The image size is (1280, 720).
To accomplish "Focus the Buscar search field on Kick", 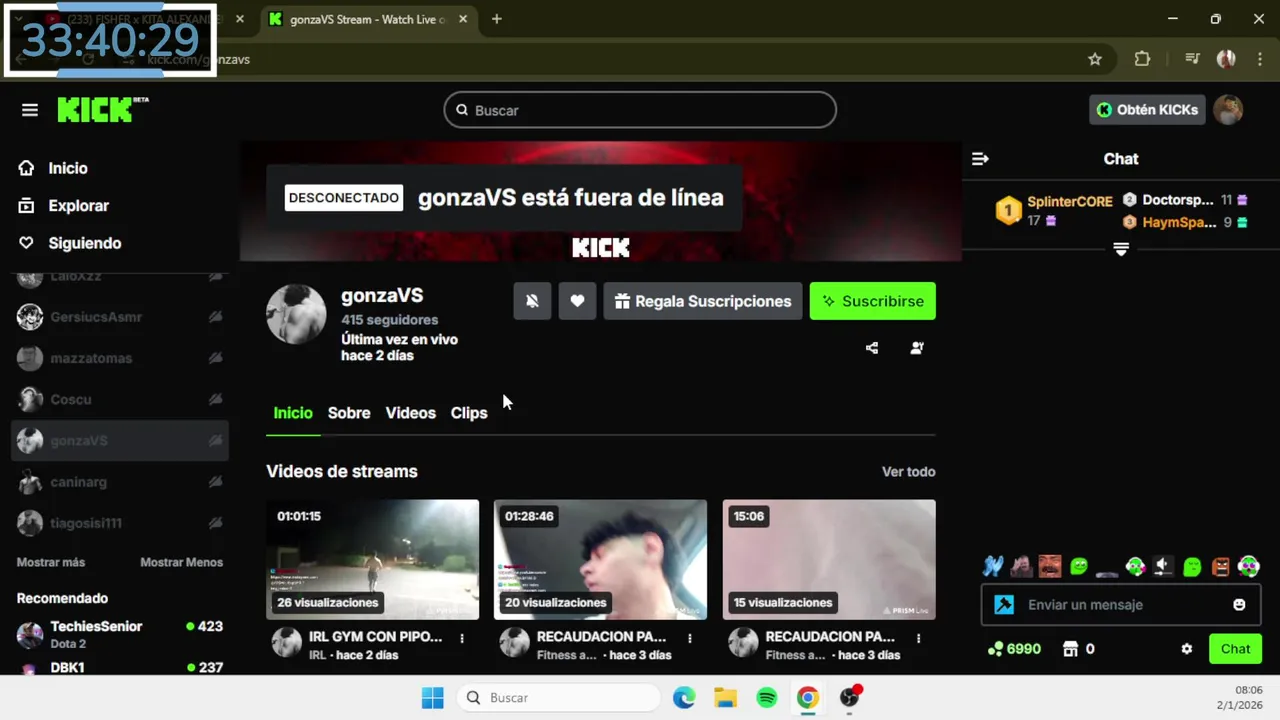I will [640, 110].
